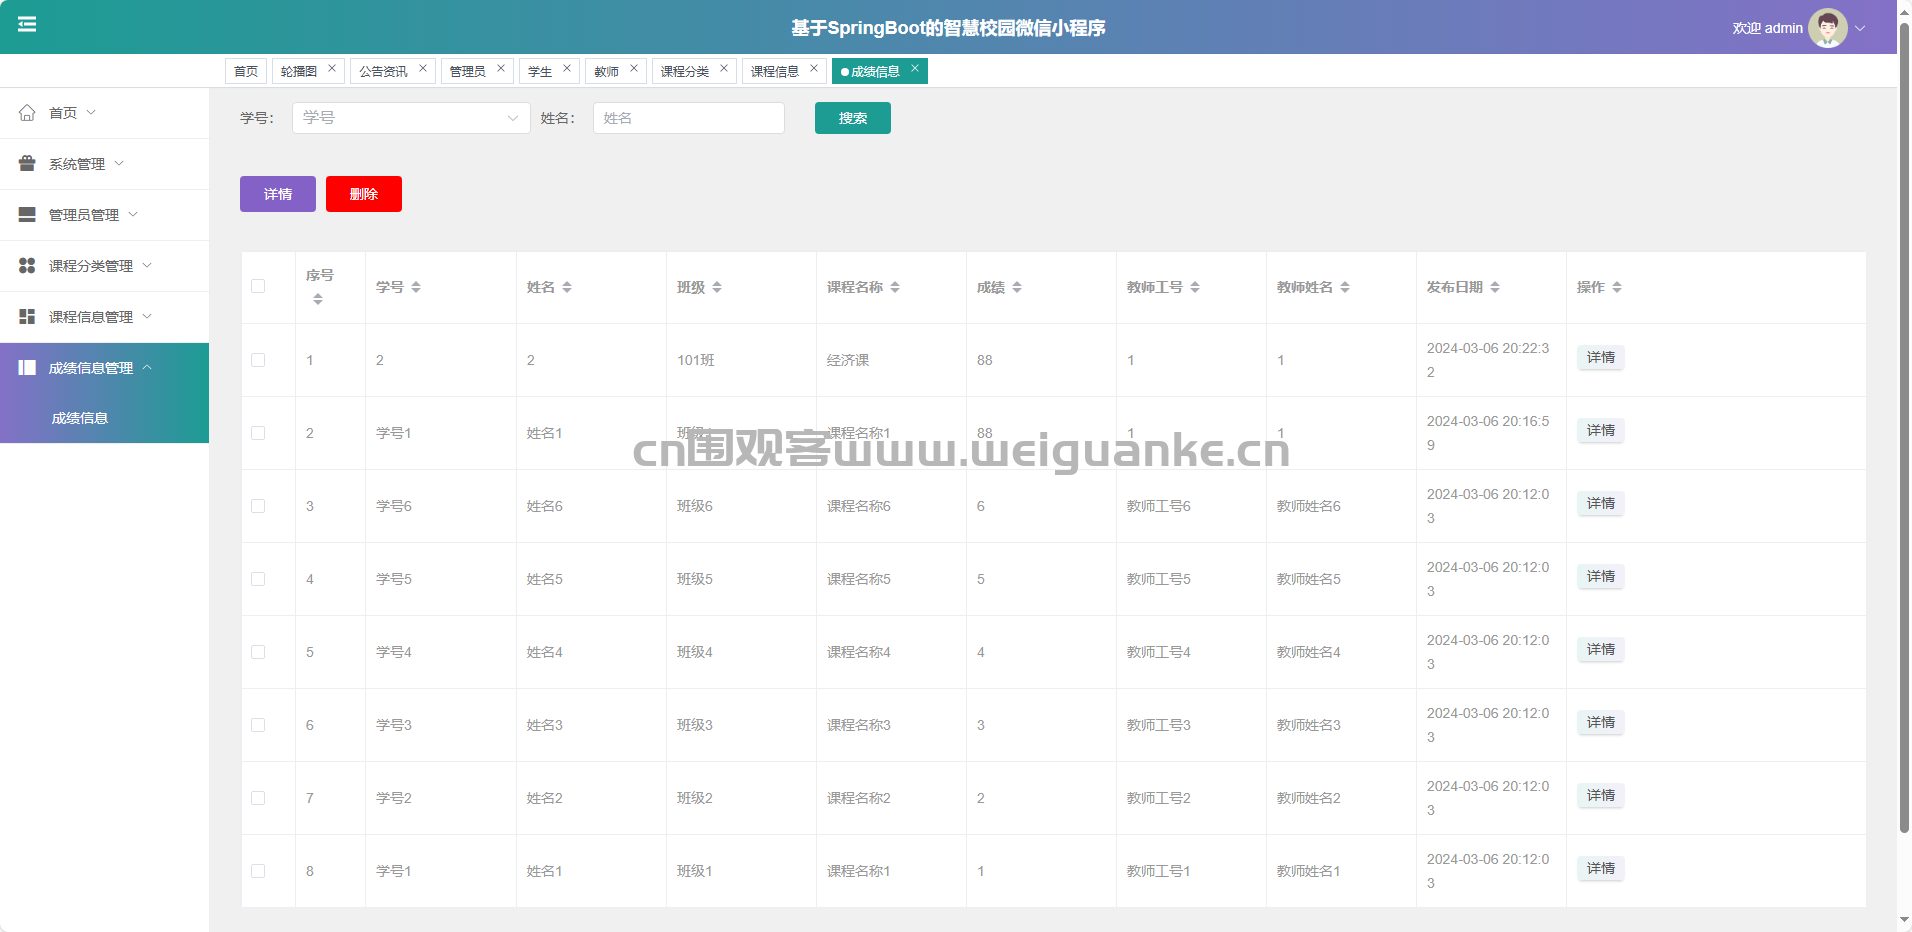Close the 轮播图 tab
The height and width of the screenshot is (932, 1912).
pyautogui.click(x=332, y=69)
